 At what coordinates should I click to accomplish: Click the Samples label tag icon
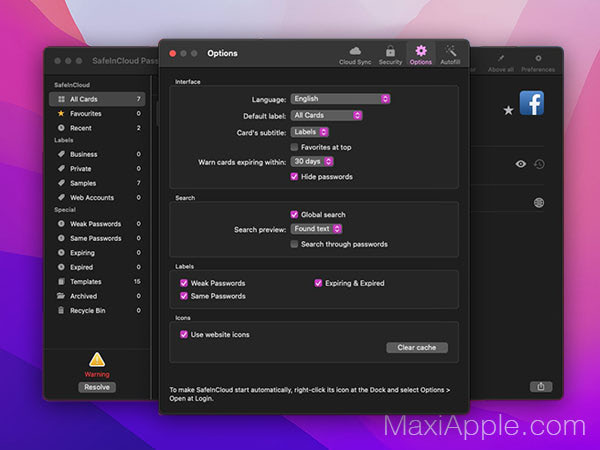click(x=61, y=183)
